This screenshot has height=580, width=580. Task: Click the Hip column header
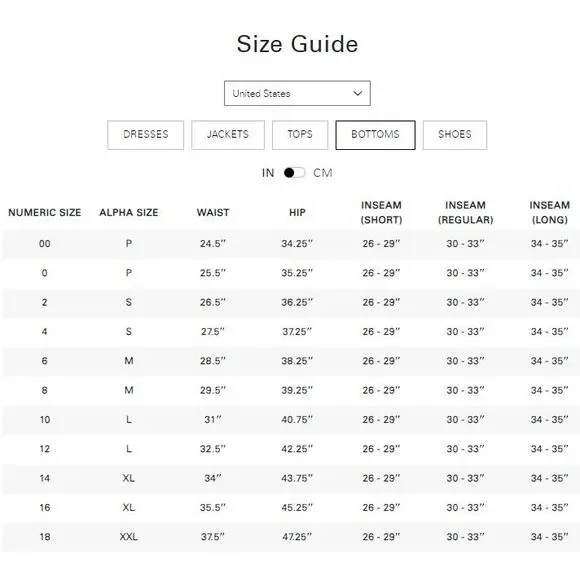click(x=297, y=212)
